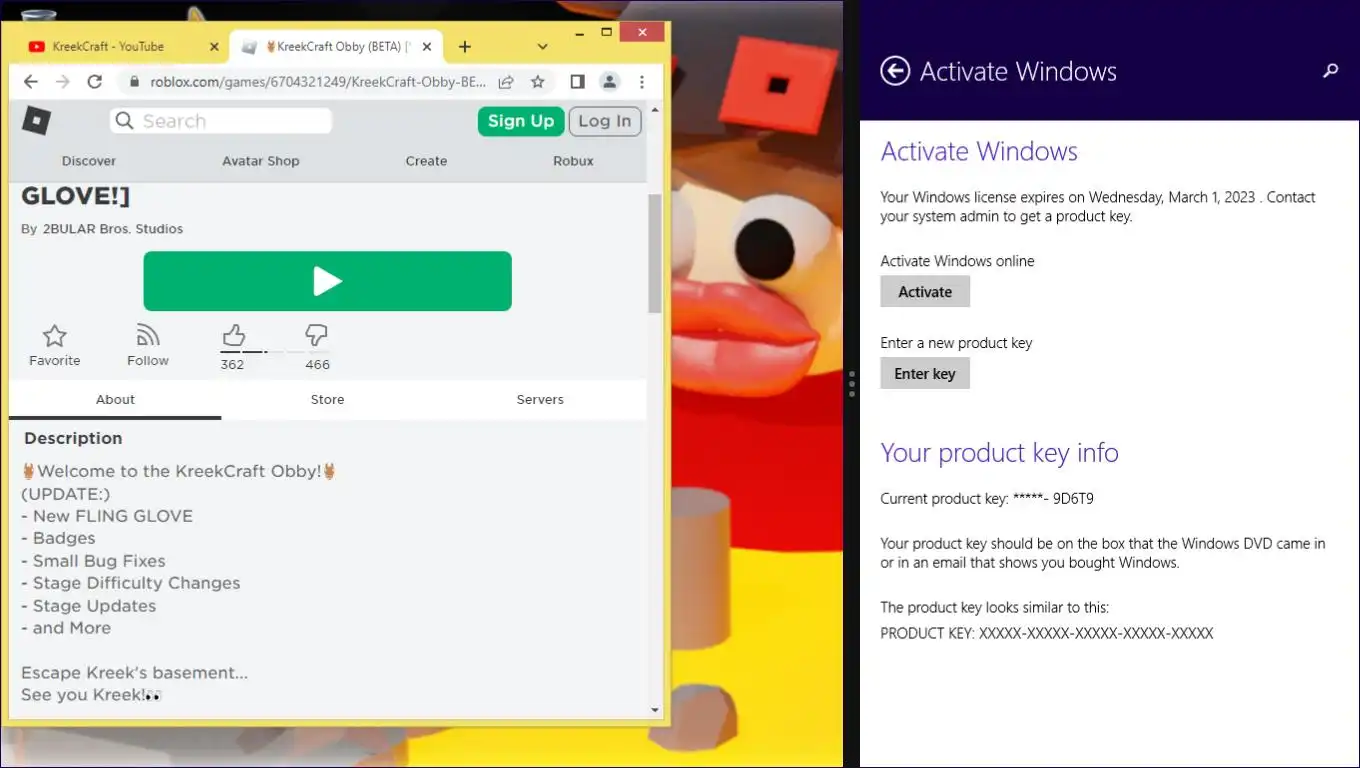Open Chrome profile avatar icon

(609, 82)
